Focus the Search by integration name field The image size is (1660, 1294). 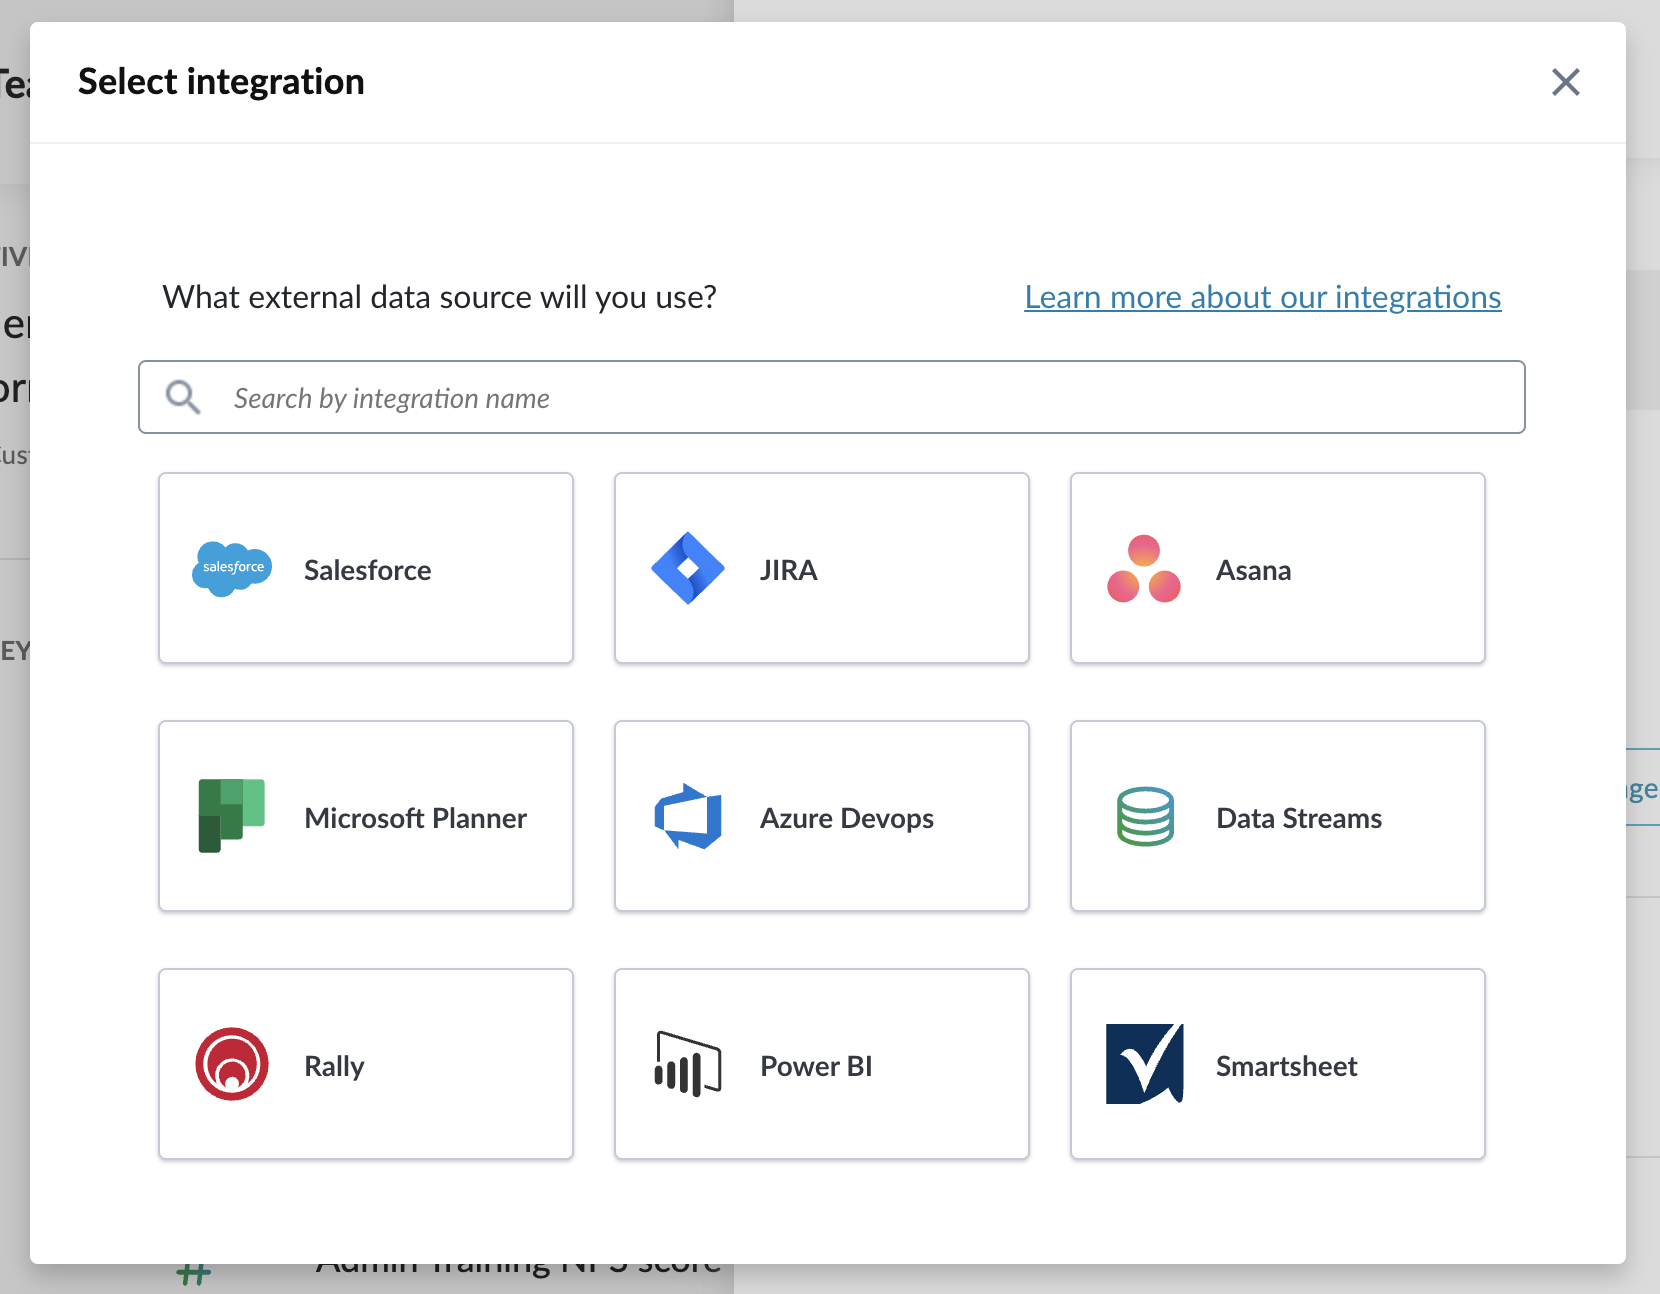click(x=832, y=397)
